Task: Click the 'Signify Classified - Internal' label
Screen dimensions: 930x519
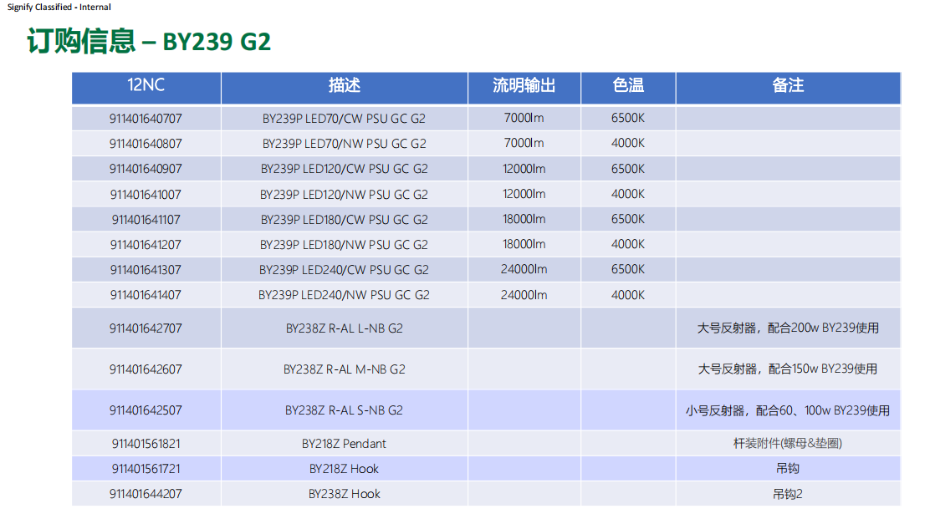Action: pos(59,7)
